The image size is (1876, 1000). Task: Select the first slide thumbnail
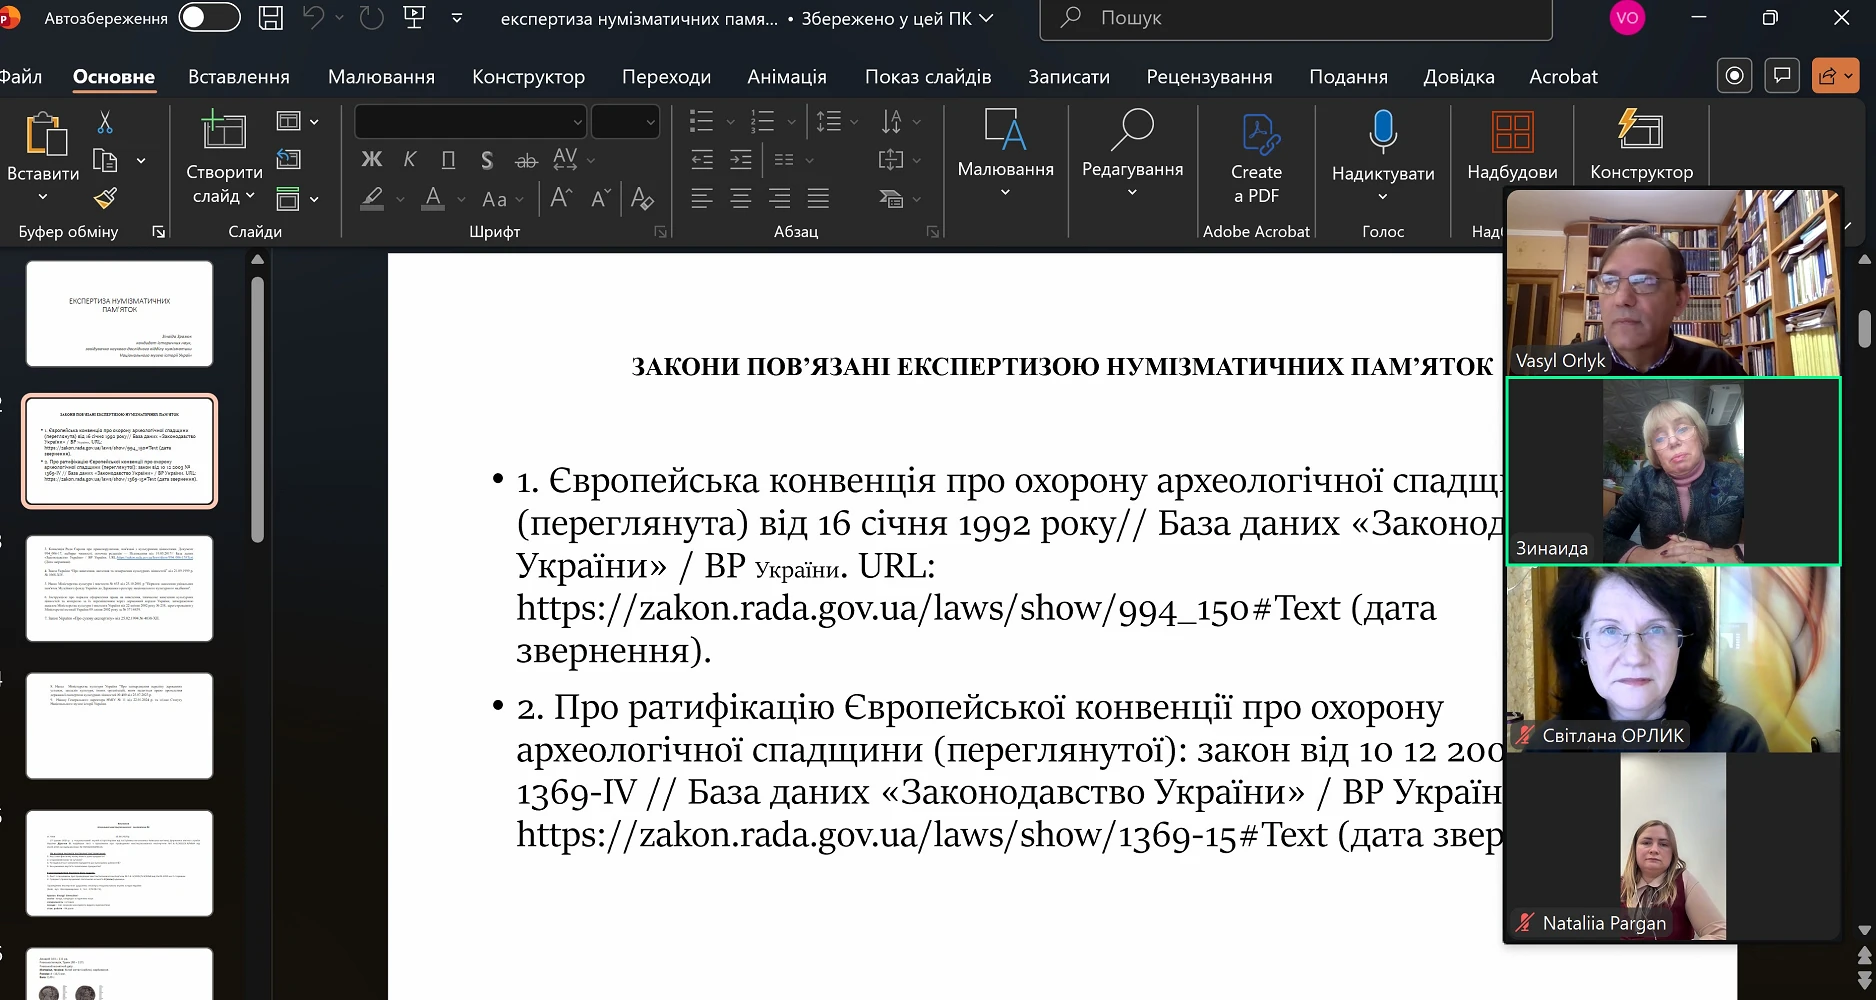(119, 314)
